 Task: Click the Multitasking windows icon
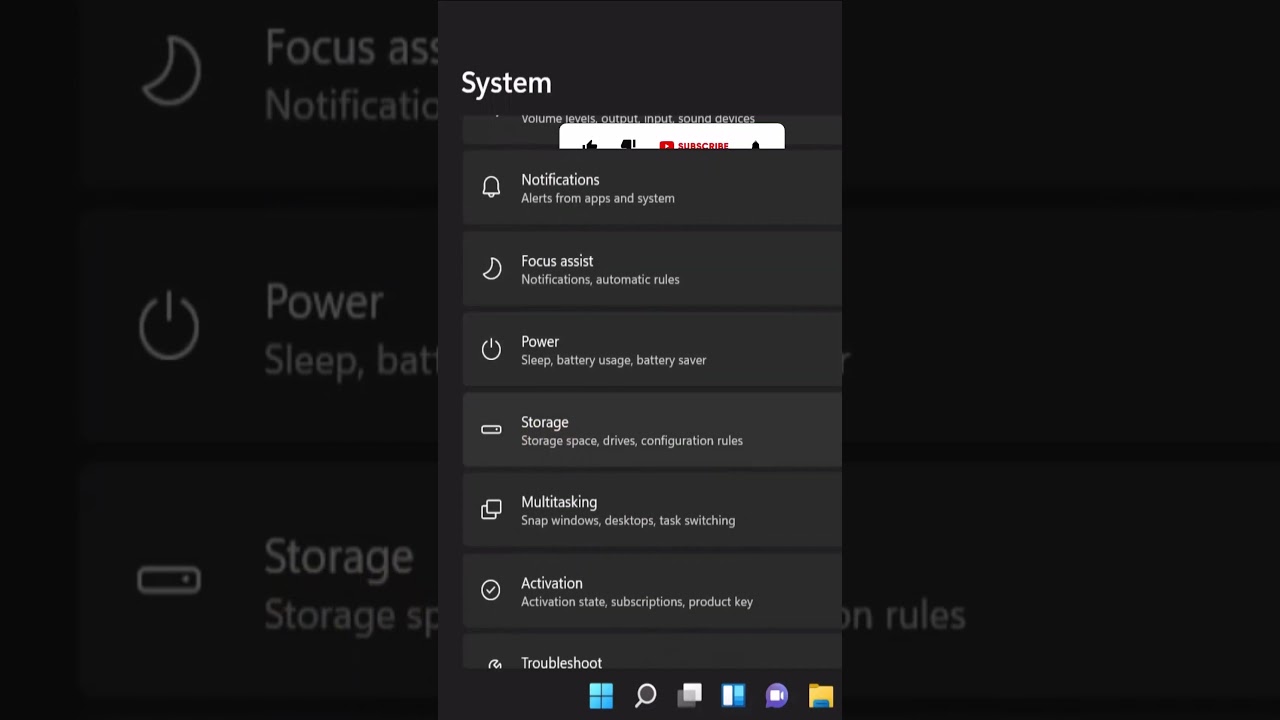(x=491, y=510)
